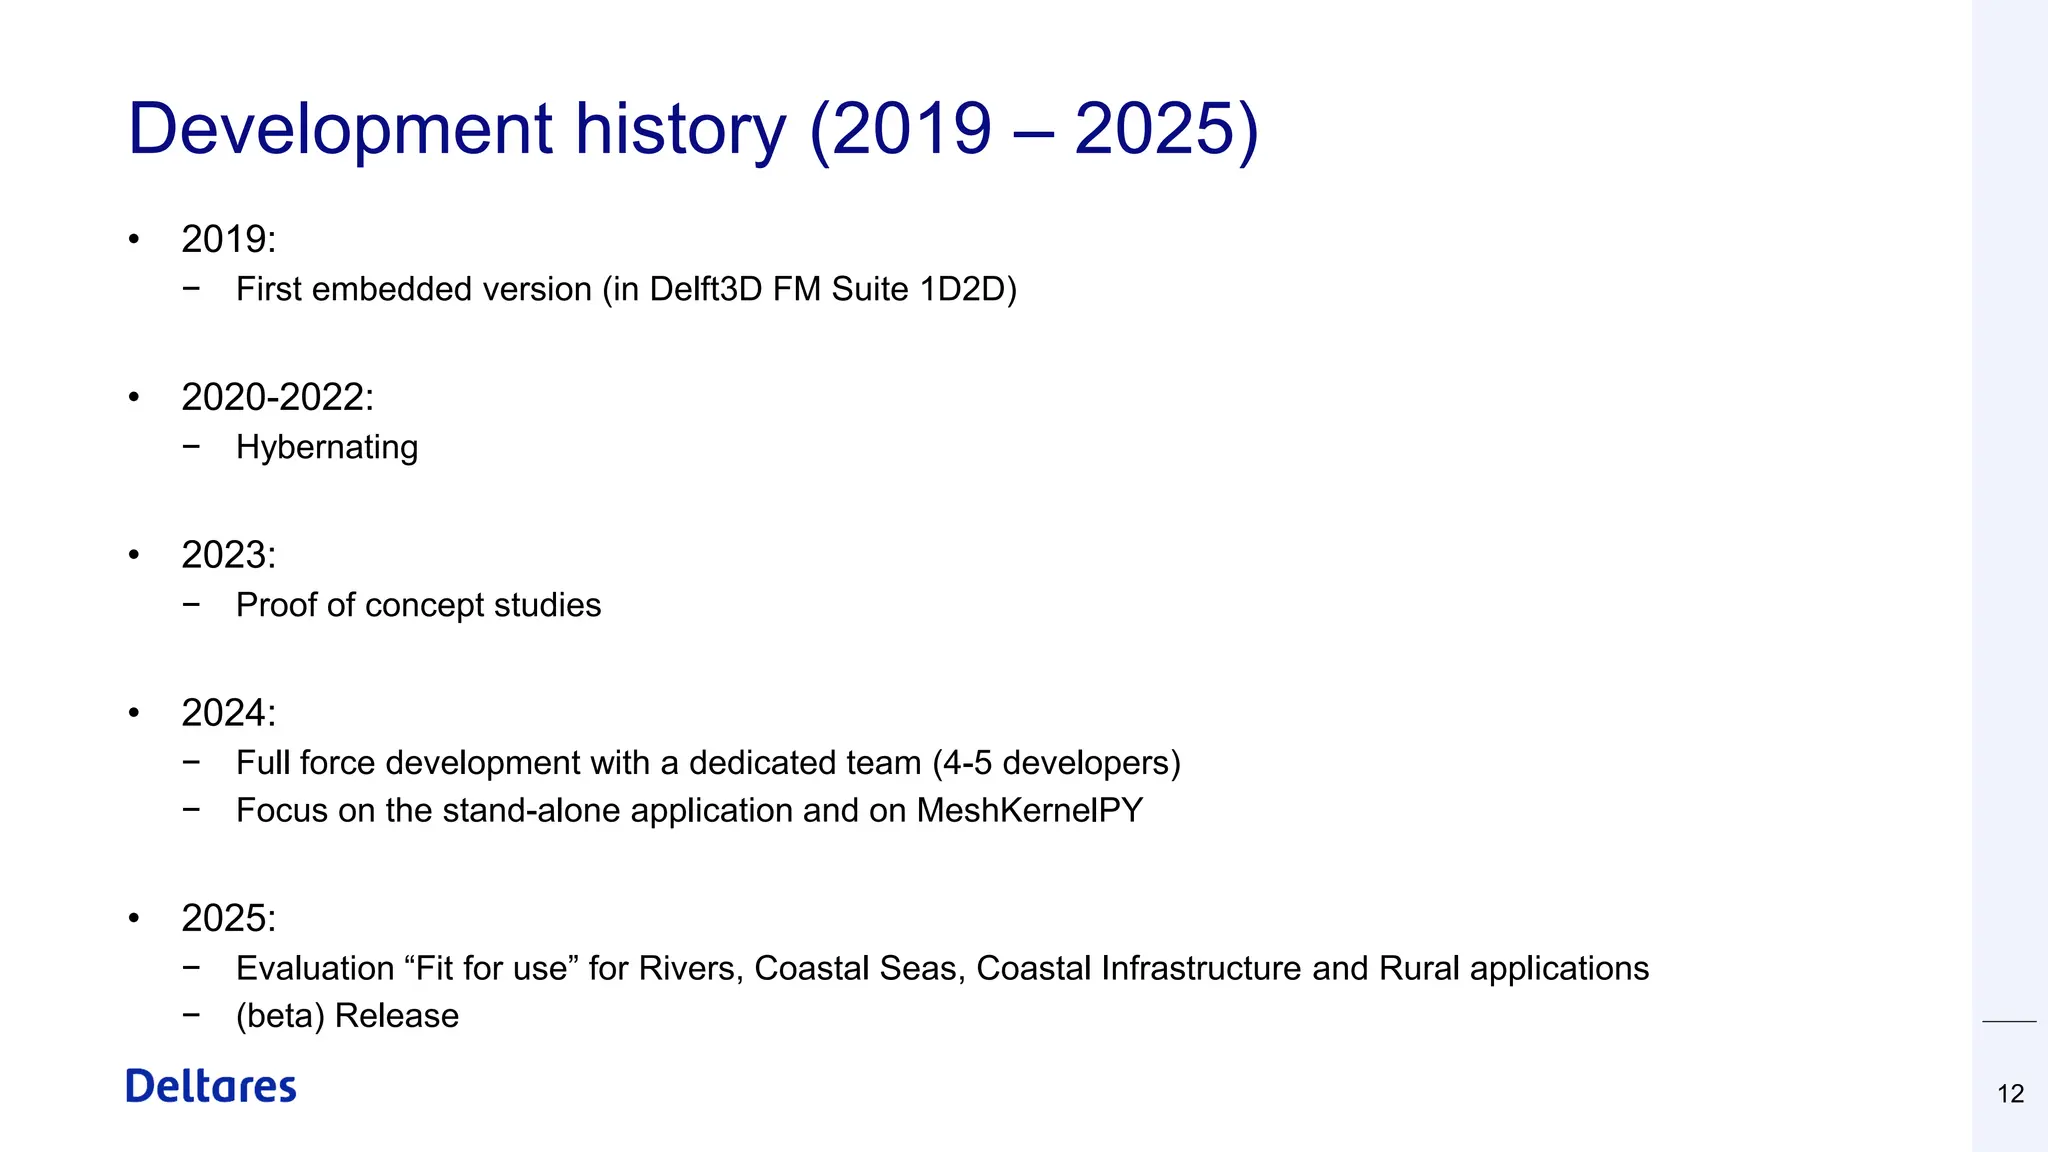Click 'Focus on the stand-alone application' line
Viewport: 2048px width, 1152px height.
689,810
